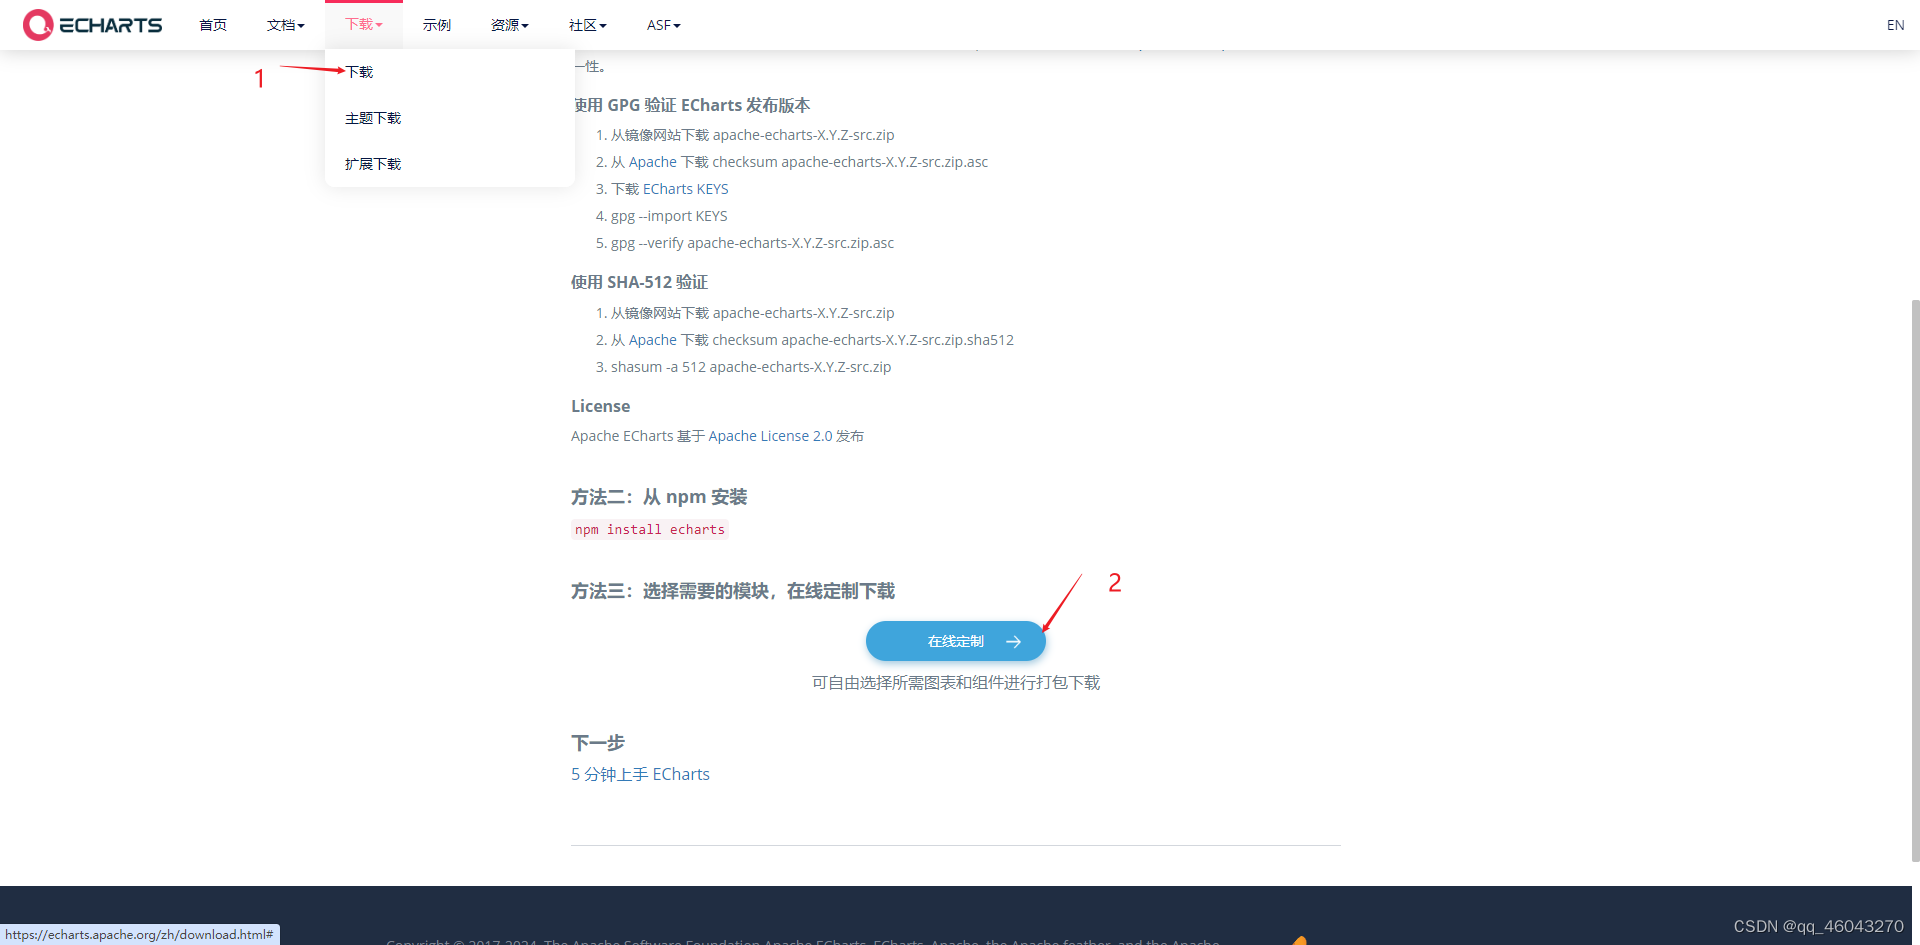The width and height of the screenshot is (1920, 945).
Task: Select 扩展下载 in the dropdown
Action: (x=373, y=164)
